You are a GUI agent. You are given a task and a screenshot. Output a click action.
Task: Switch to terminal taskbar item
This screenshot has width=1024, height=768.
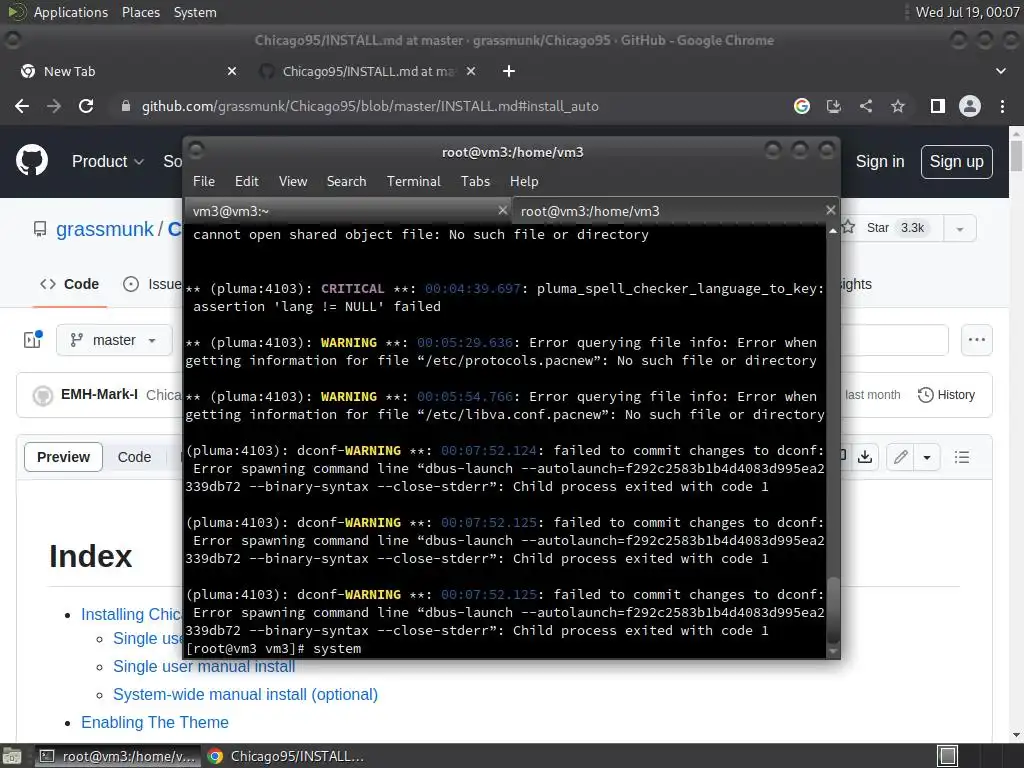click(x=116, y=756)
